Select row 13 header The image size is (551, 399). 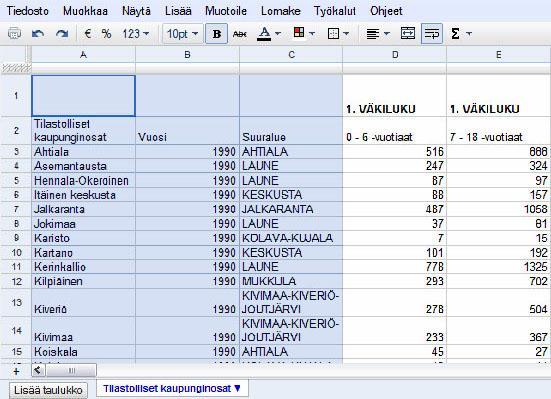(16, 302)
